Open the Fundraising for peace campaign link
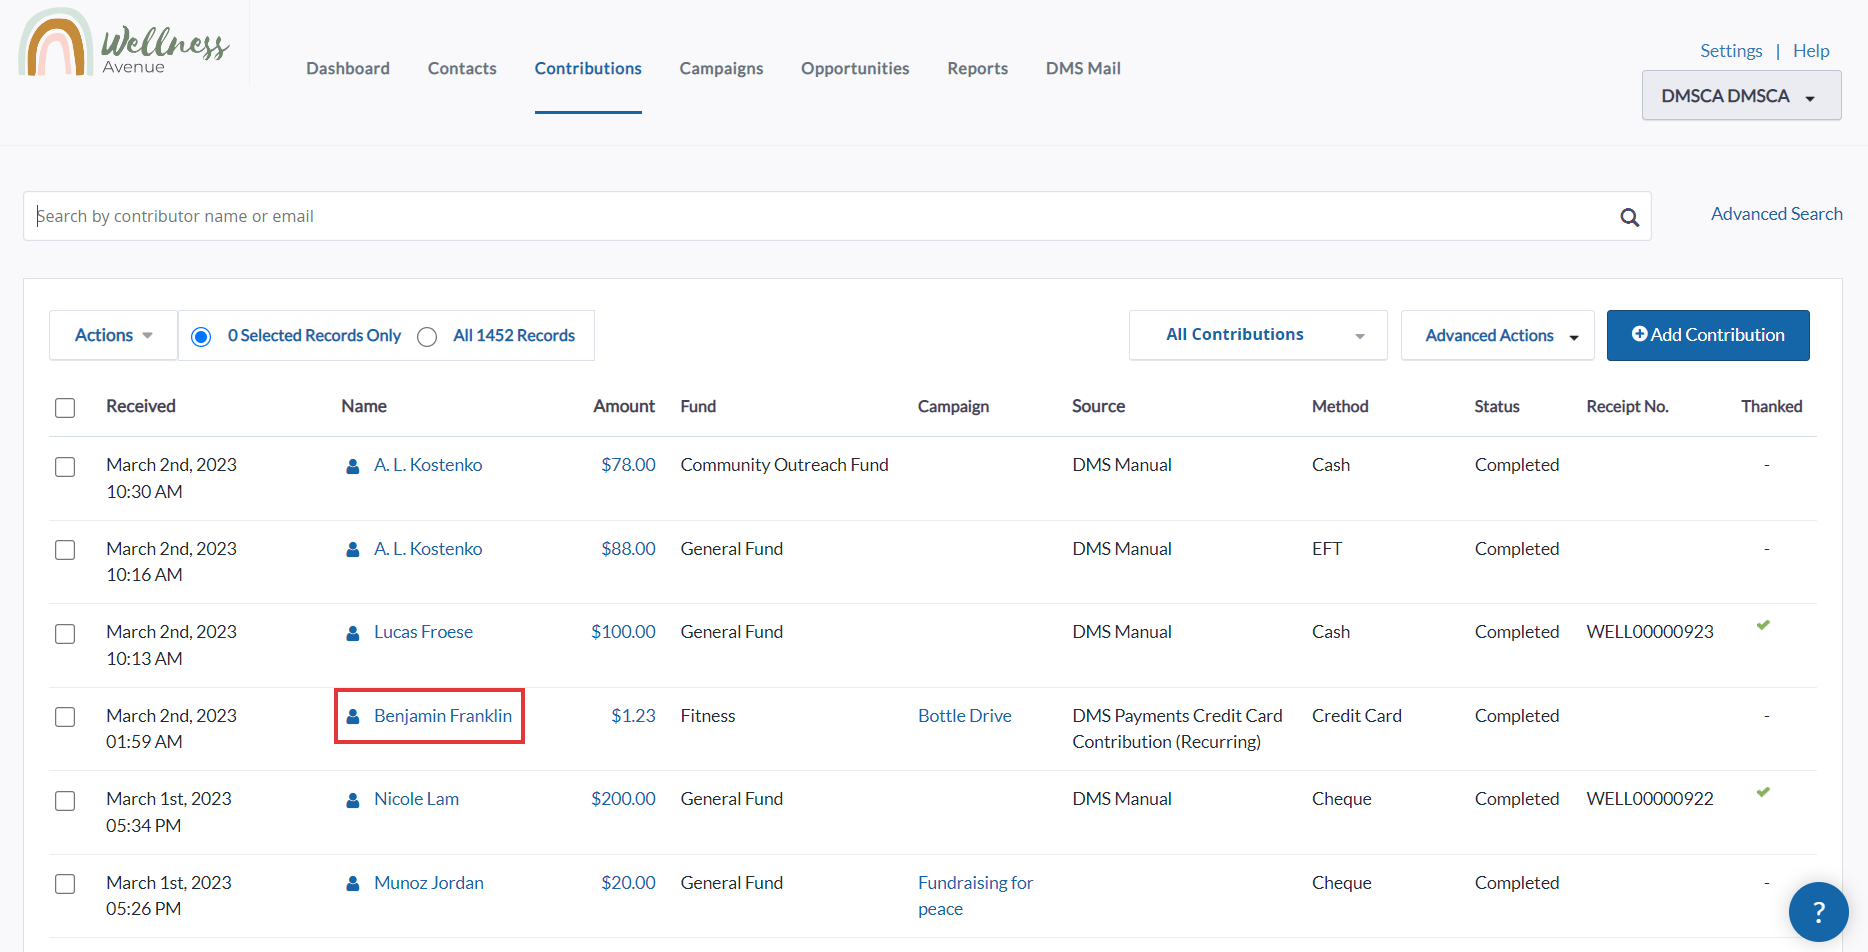This screenshot has width=1868, height=952. (x=975, y=896)
